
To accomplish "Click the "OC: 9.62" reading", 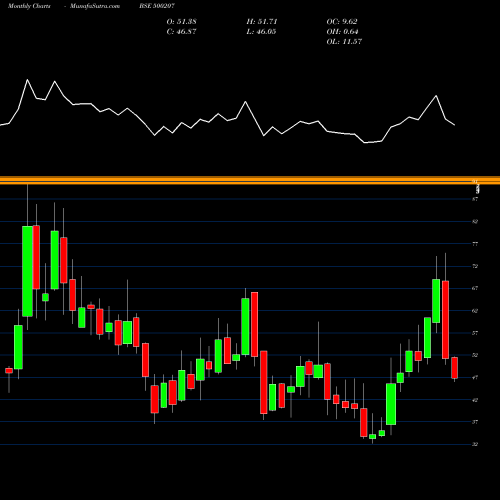I will tap(342, 22).
